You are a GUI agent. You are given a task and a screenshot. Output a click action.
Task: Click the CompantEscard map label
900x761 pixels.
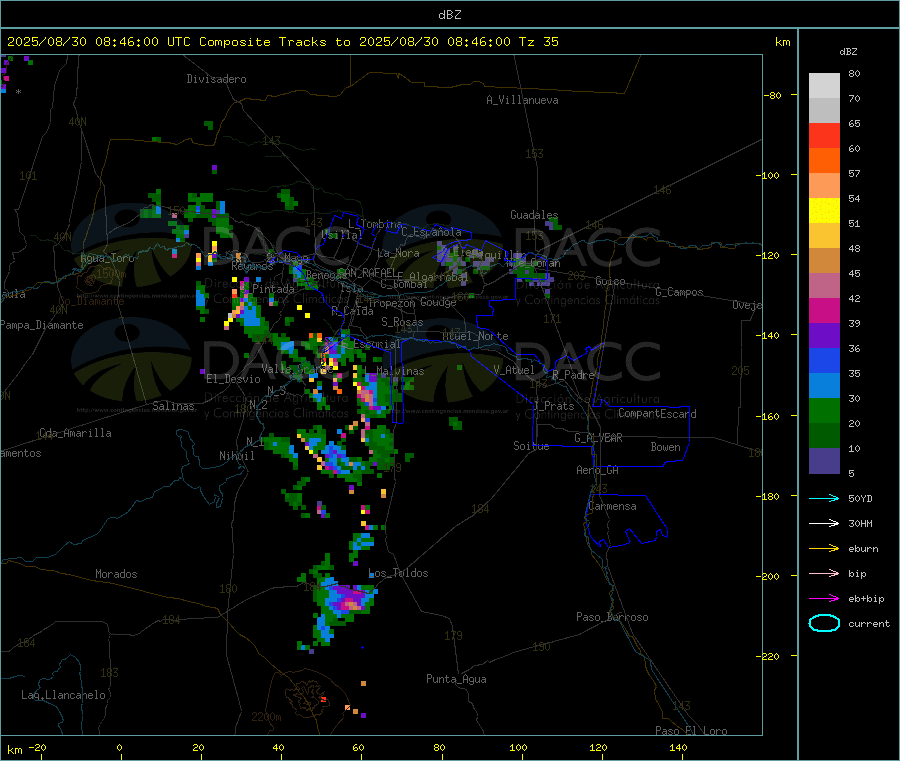pyautogui.click(x=657, y=414)
